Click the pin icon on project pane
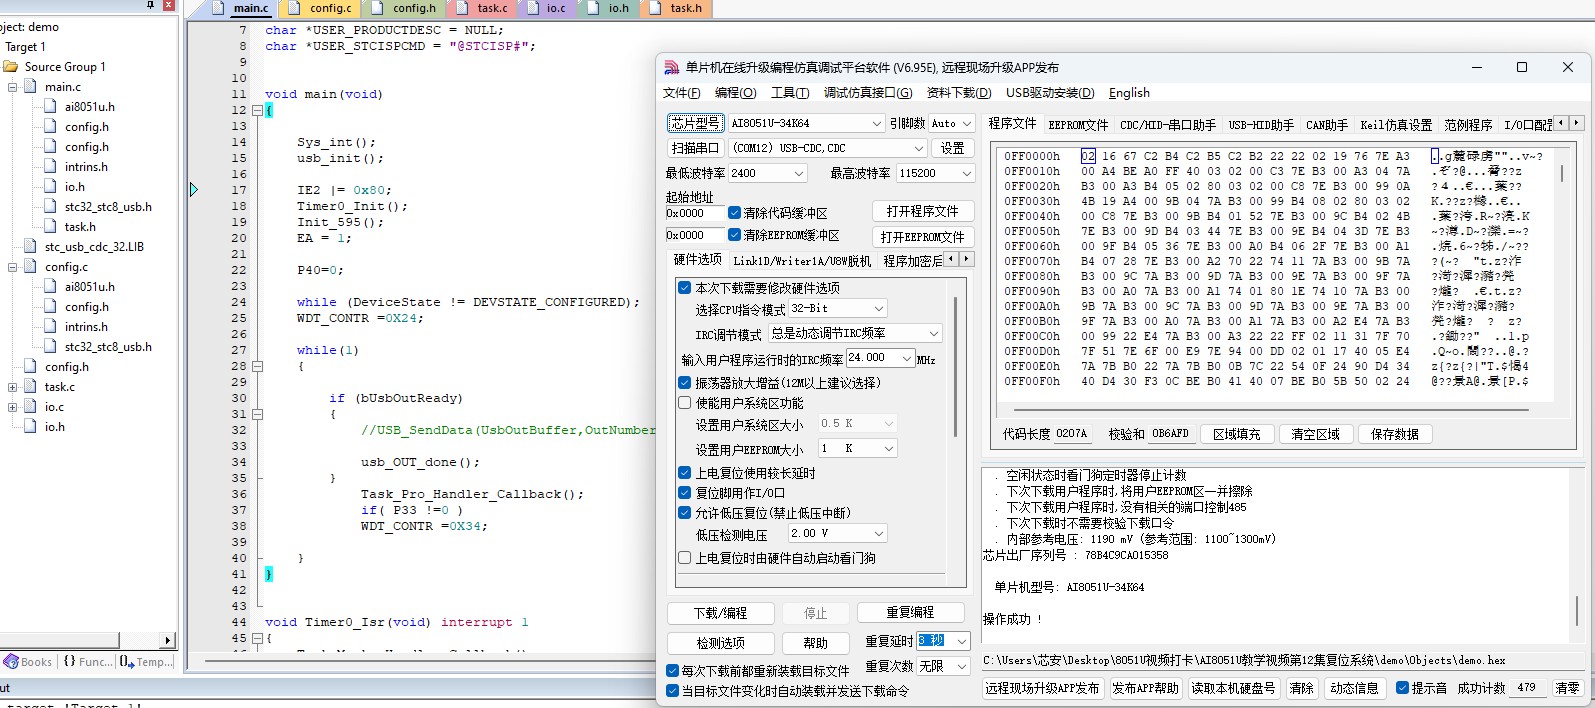This screenshot has width=1595, height=708. 151,5
